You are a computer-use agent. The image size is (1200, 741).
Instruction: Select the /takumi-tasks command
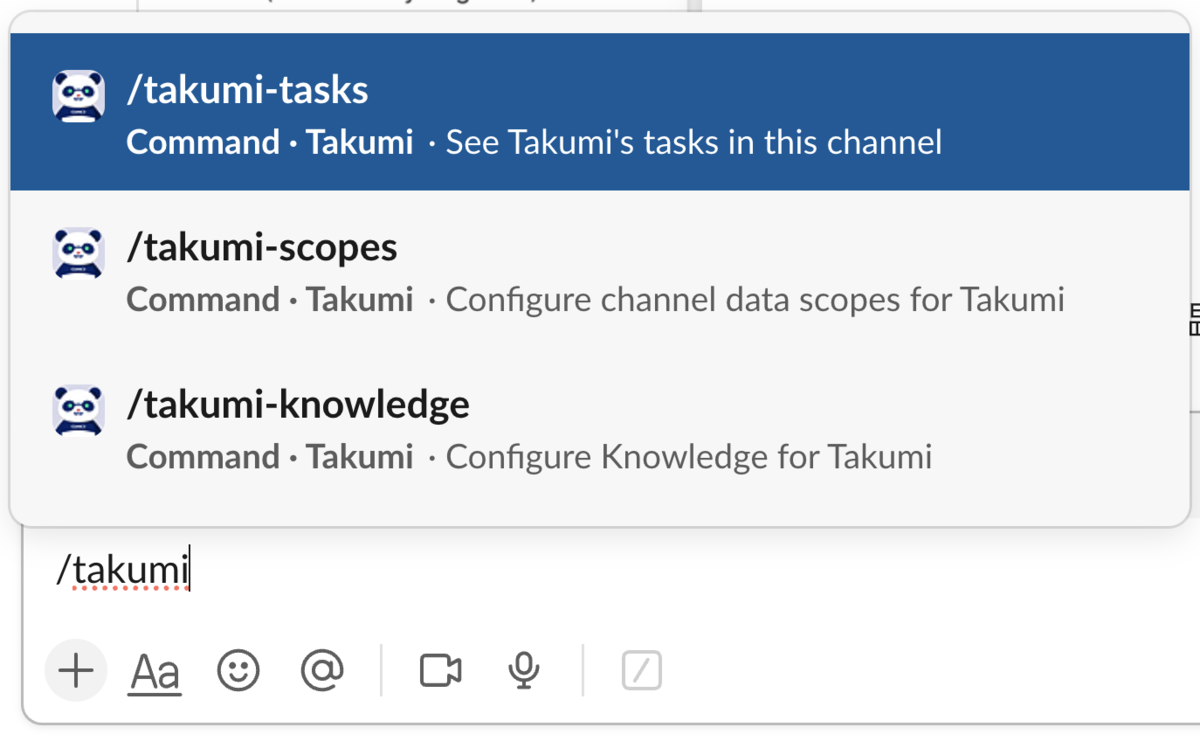tap(248, 91)
